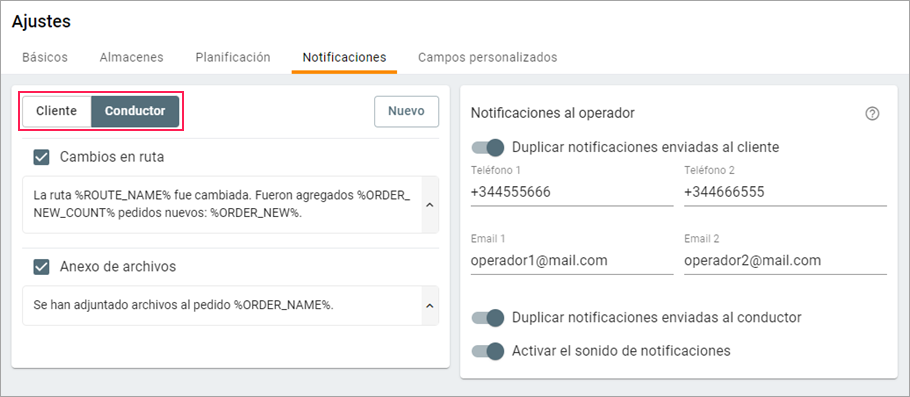Image resolution: width=910 pixels, height=397 pixels.
Task: Collapse the Anexo de archivos message template
Action: coord(429,305)
